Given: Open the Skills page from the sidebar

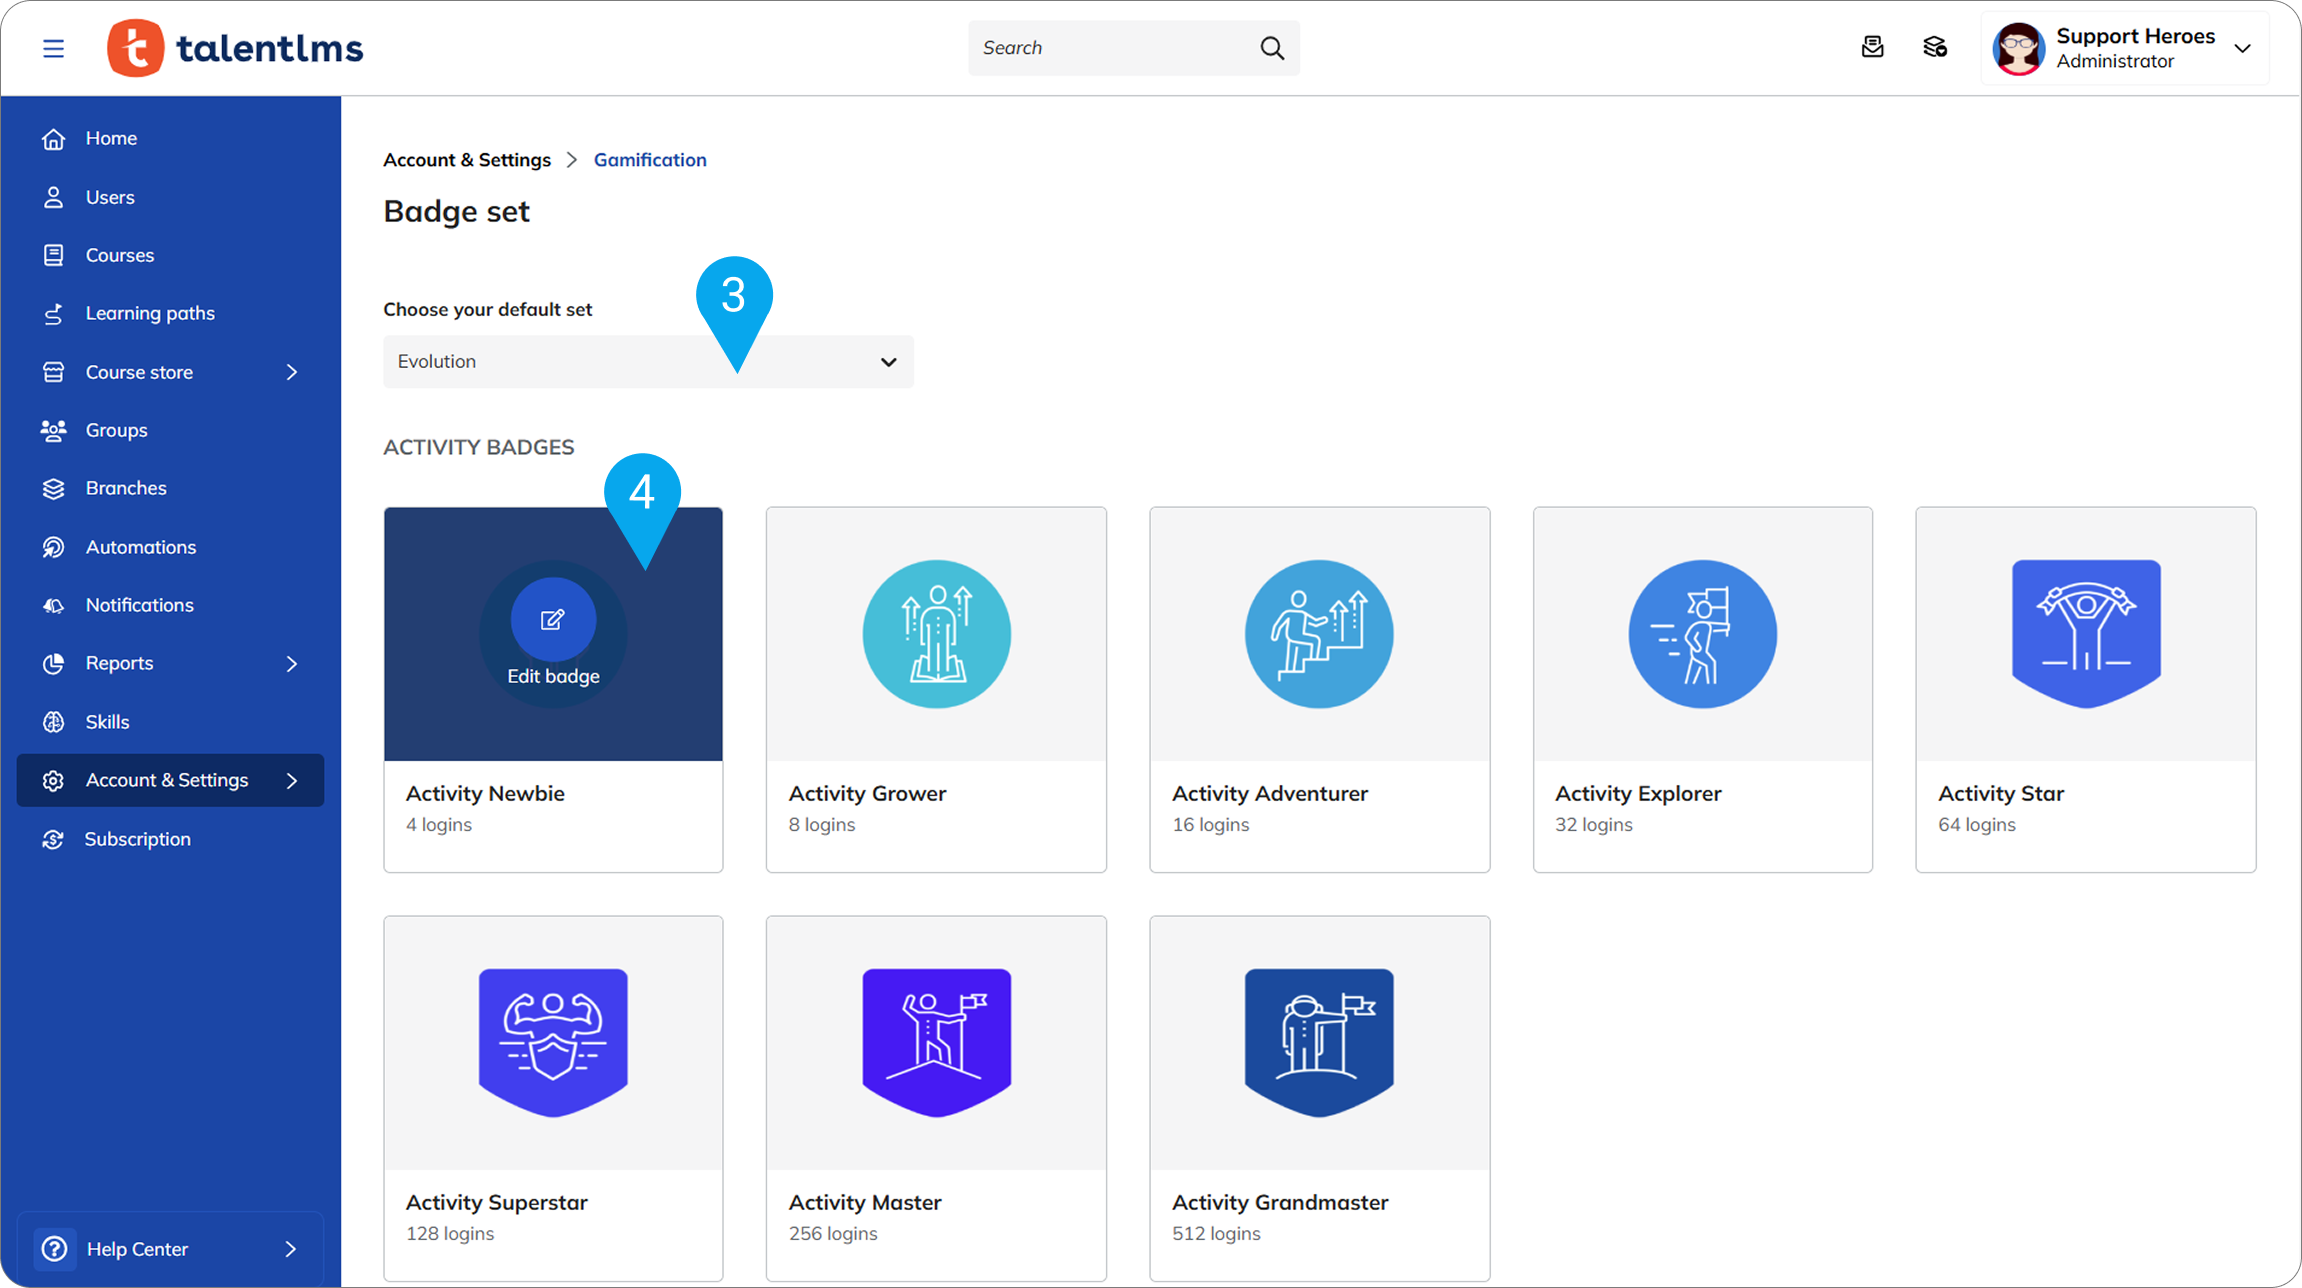Looking at the screenshot, I should 107,722.
